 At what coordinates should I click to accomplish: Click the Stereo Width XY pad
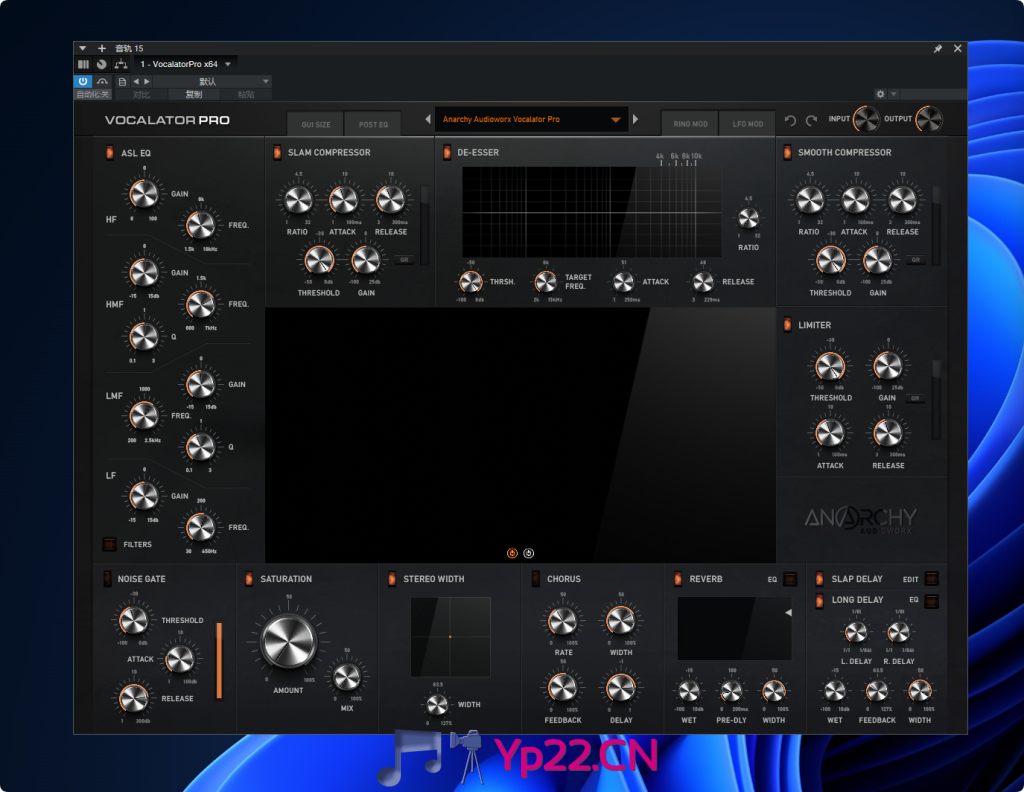[x=450, y=637]
